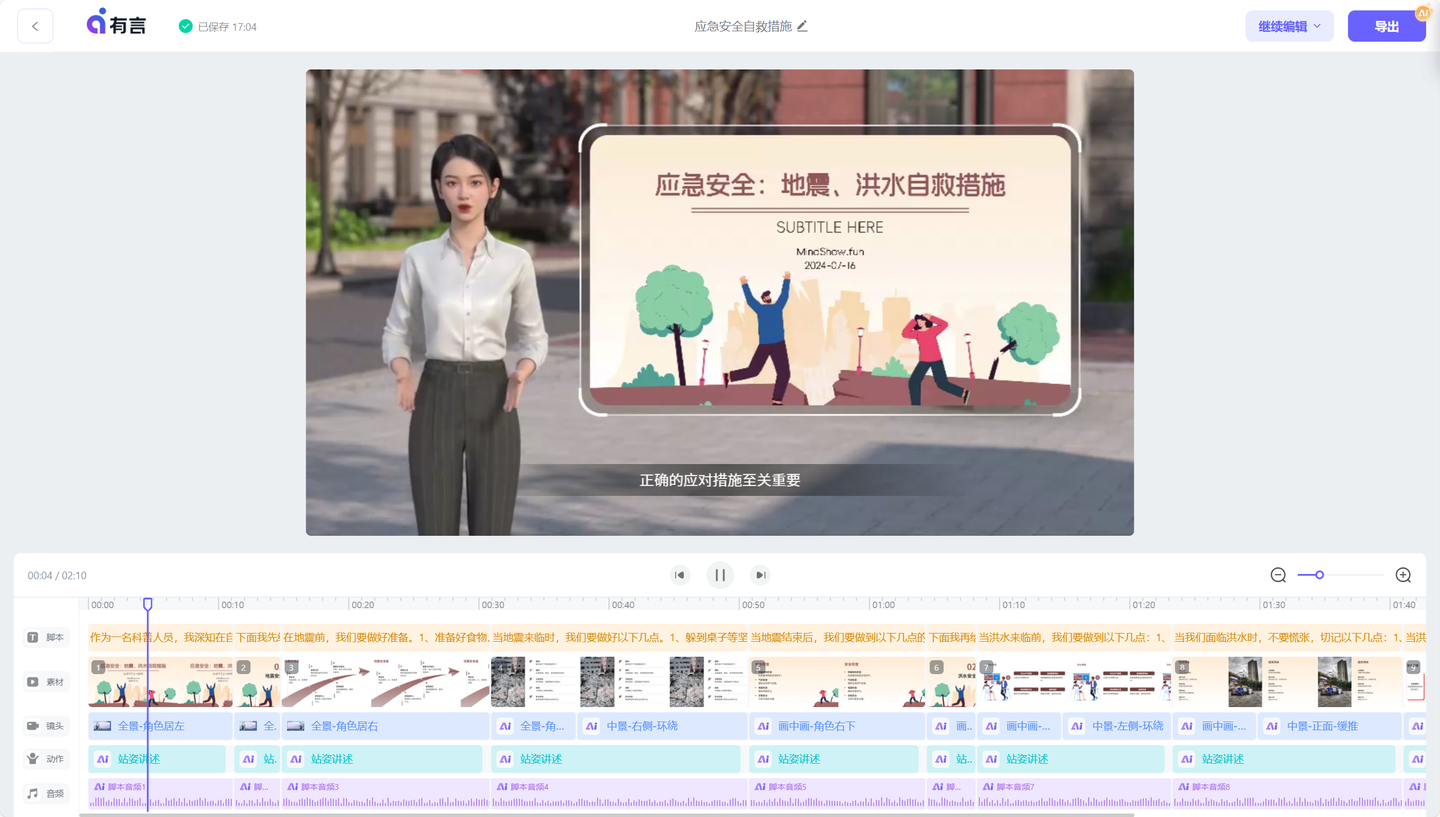Select material clip numbered 3
1440x817 pixels.
pyautogui.click(x=386, y=682)
